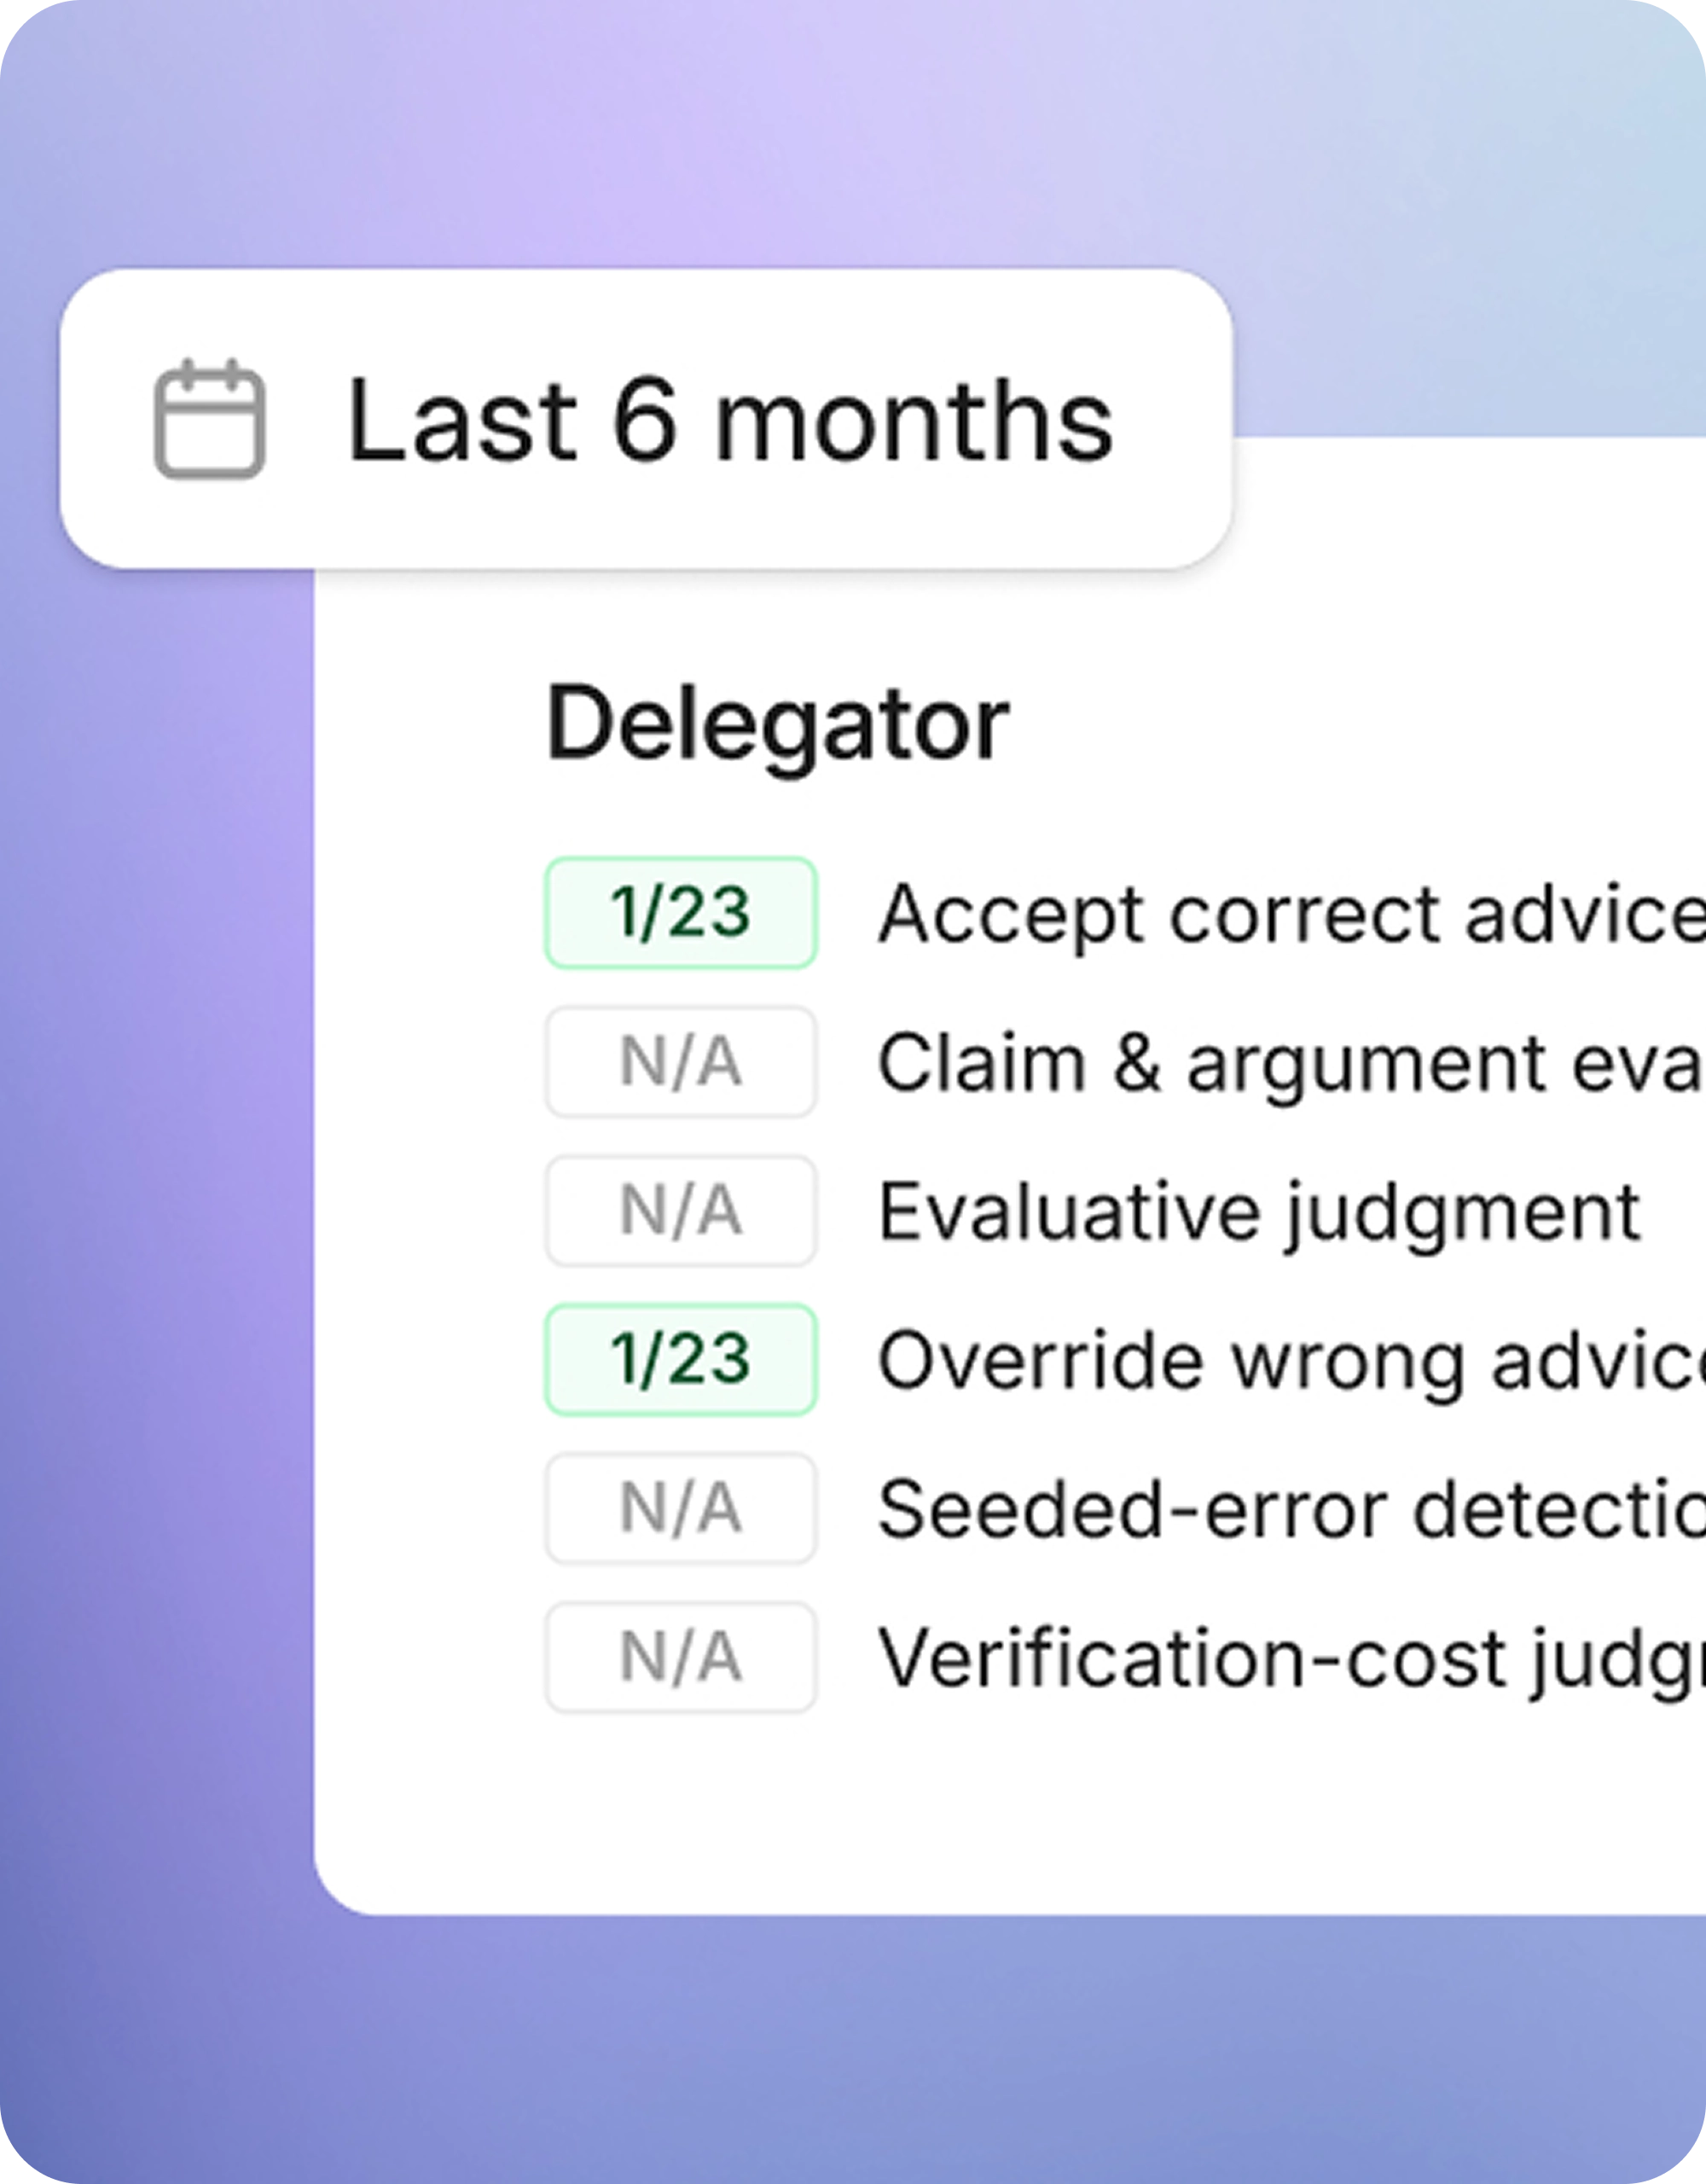
Task: Click the N/A badge beside Seeded-error detection
Action: point(681,1508)
